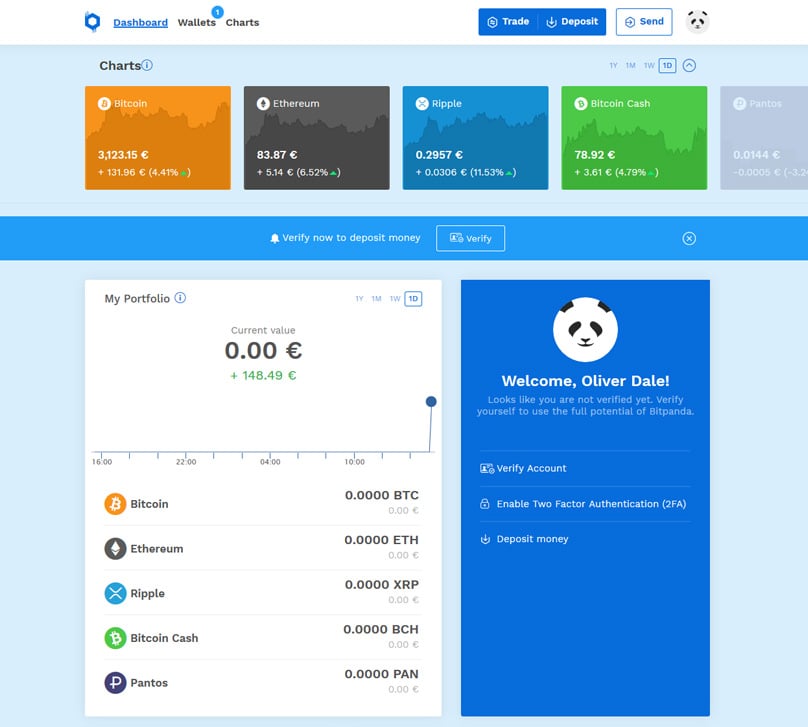Click the + 148.49 € portfolio change value

(263, 376)
